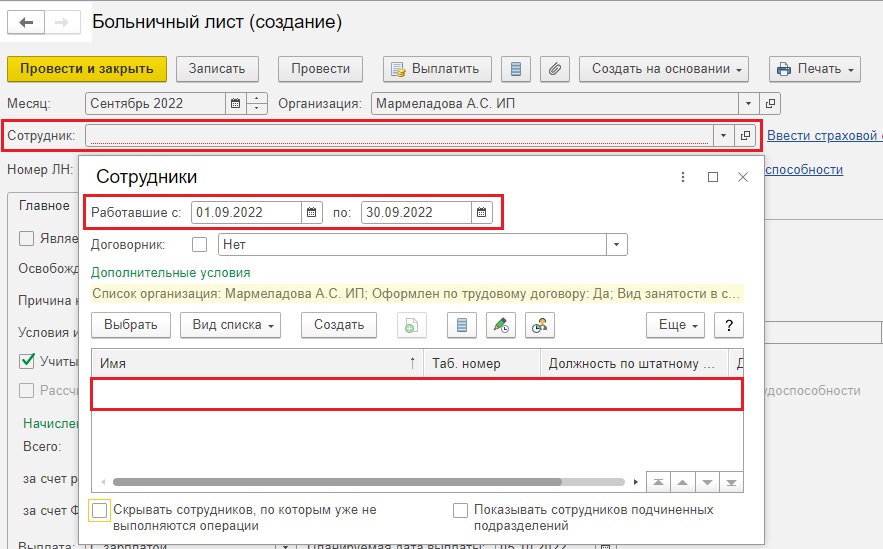Viewport: 883px width, 549px height.
Task: Open the Дополнительные условия link
Action: click(x=171, y=273)
